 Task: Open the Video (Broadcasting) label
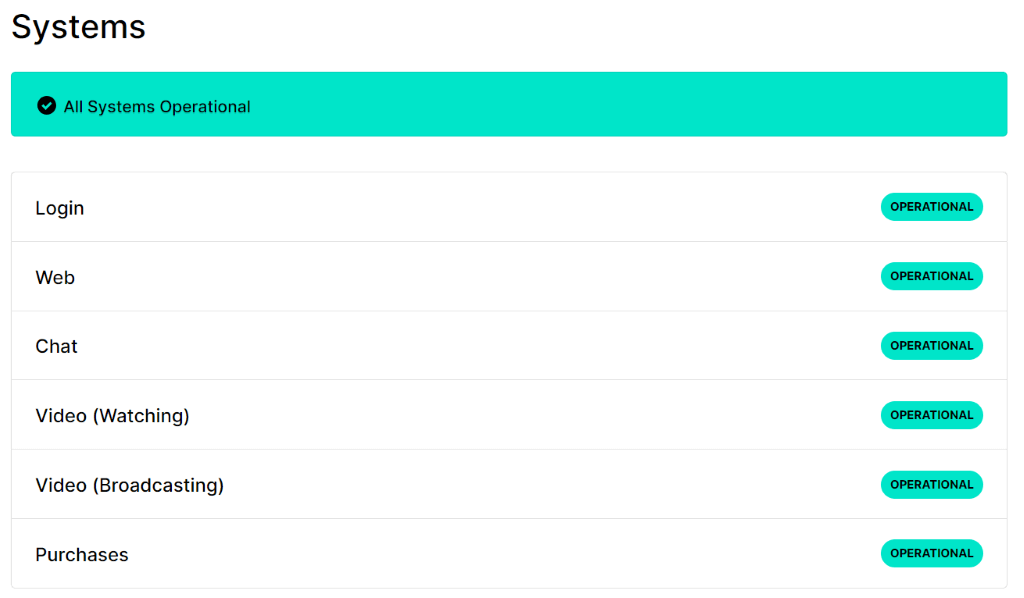point(130,485)
